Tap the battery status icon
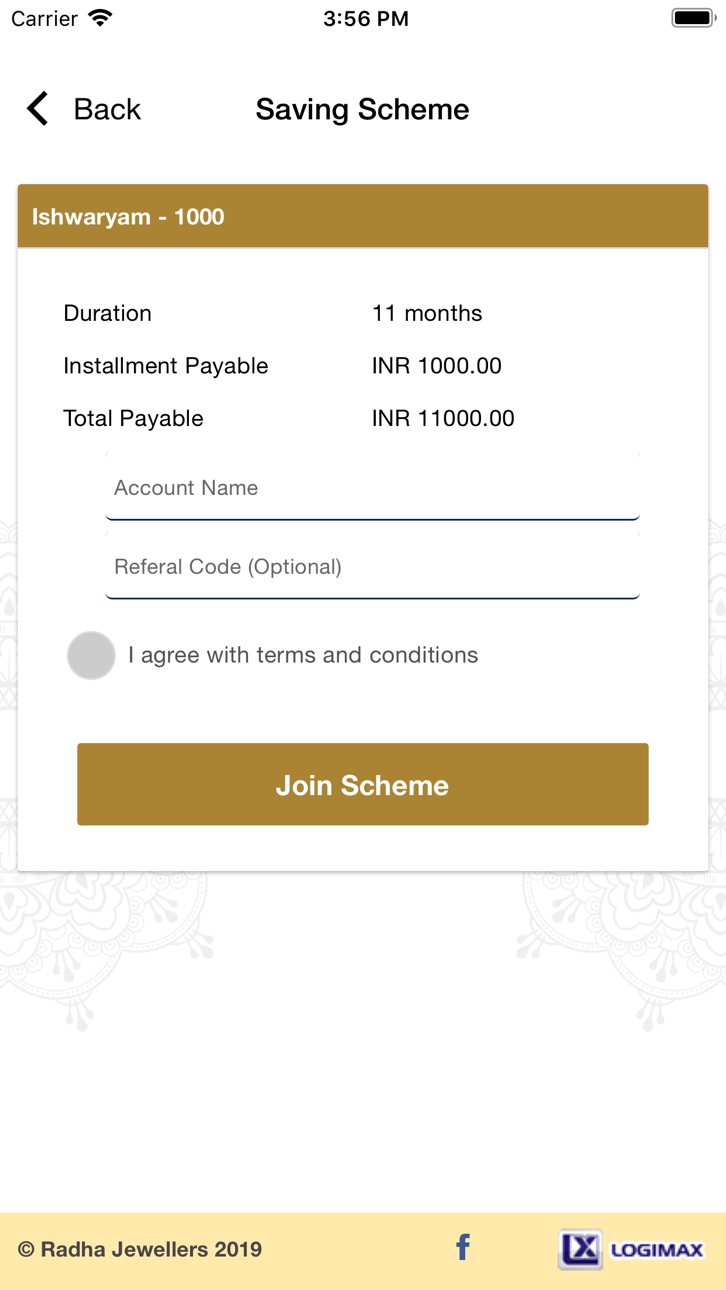The height and width of the screenshot is (1290, 726). point(692,18)
